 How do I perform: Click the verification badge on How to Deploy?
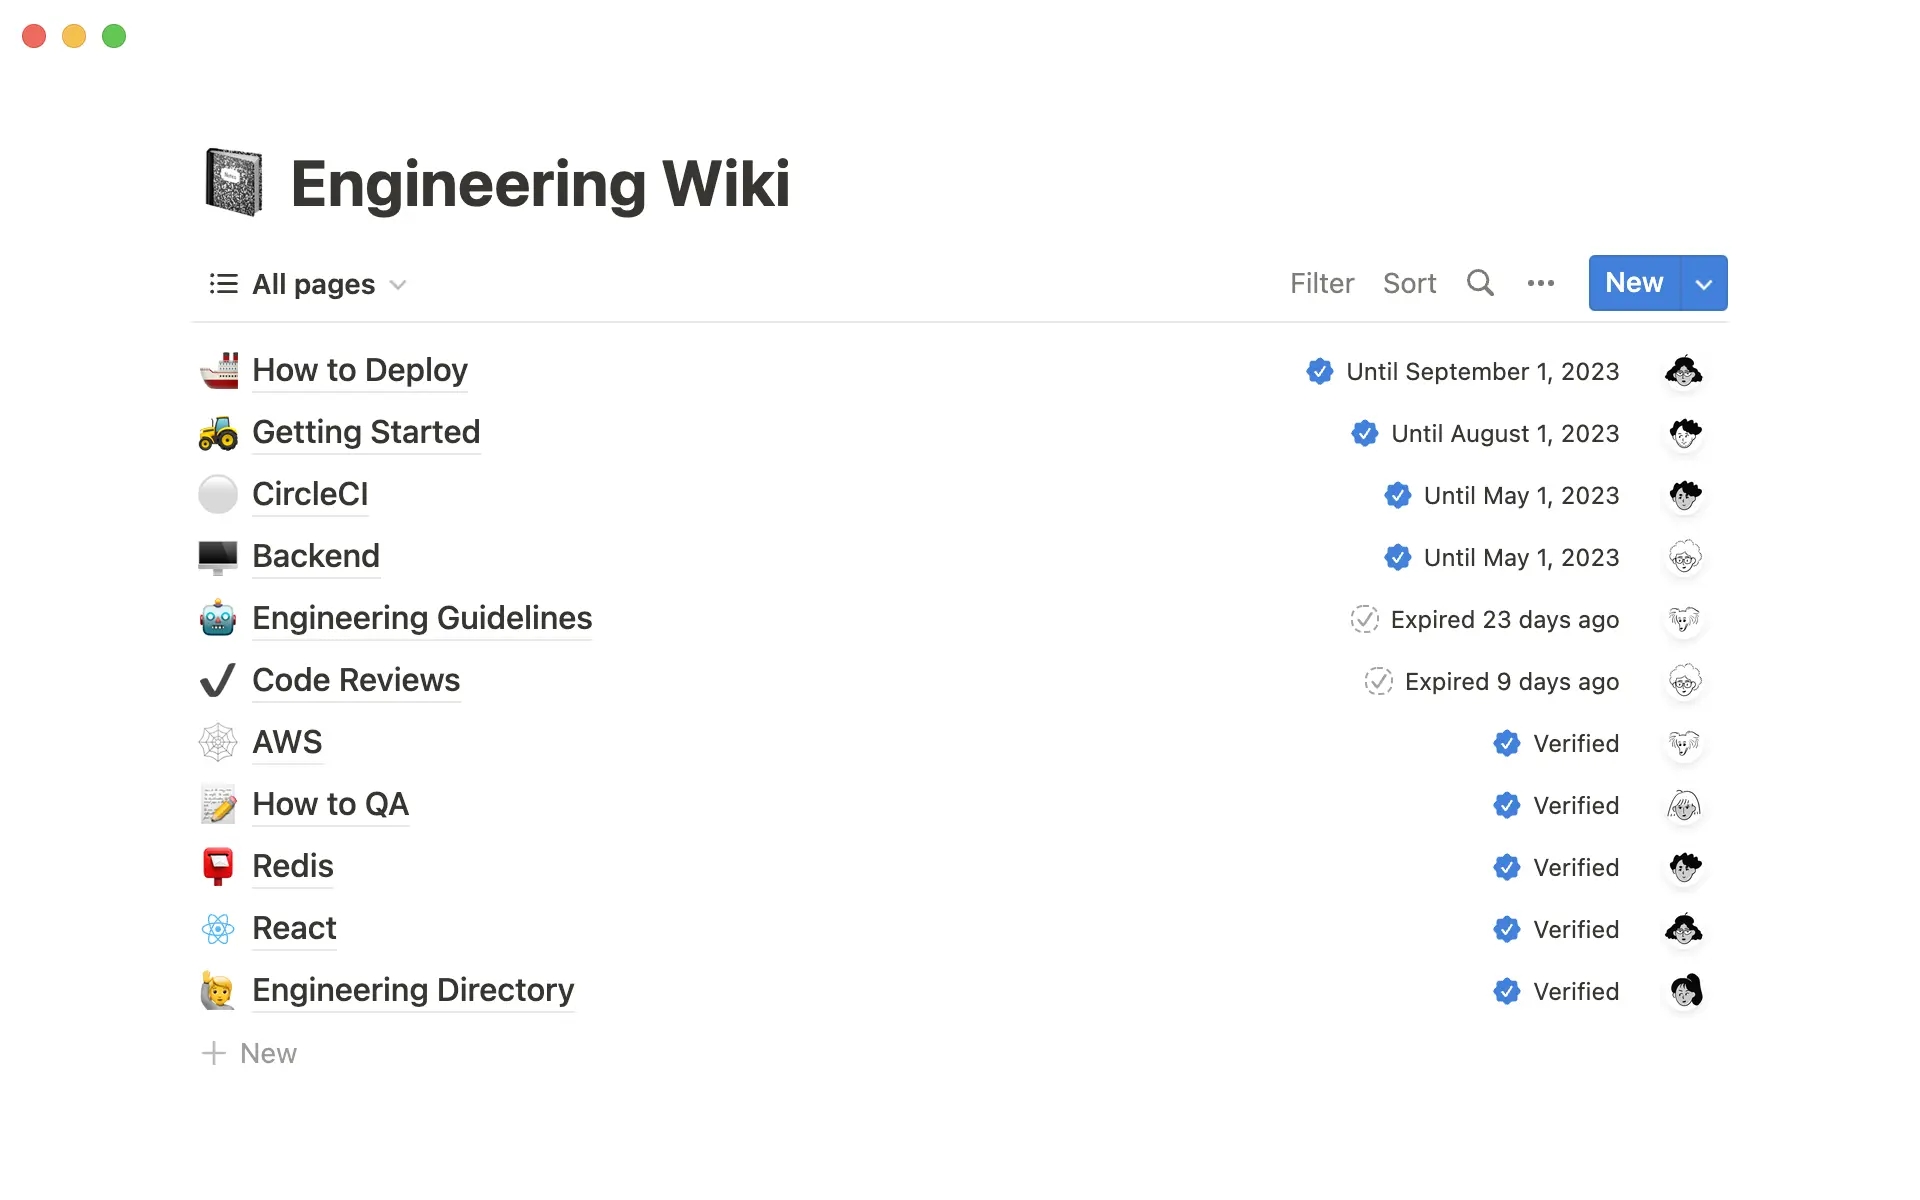click(x=1320, y=371)
